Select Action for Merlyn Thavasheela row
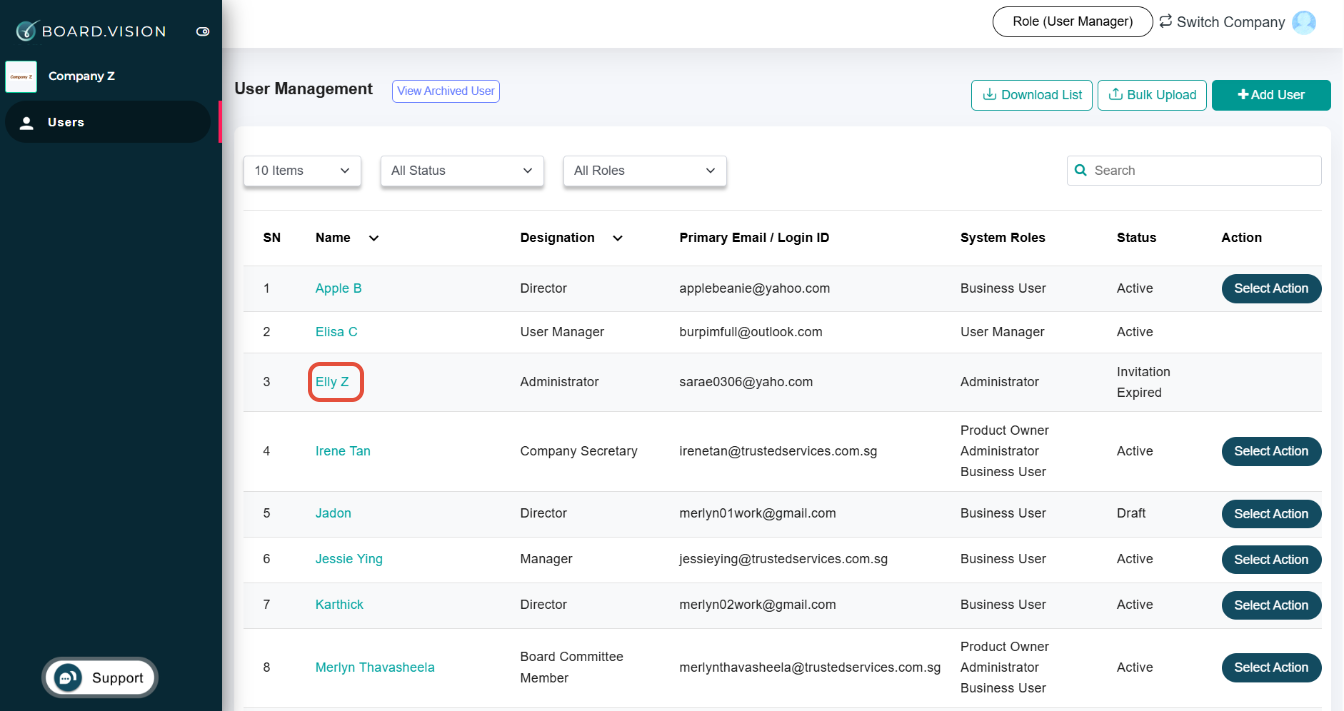 tap(1271, 667)
